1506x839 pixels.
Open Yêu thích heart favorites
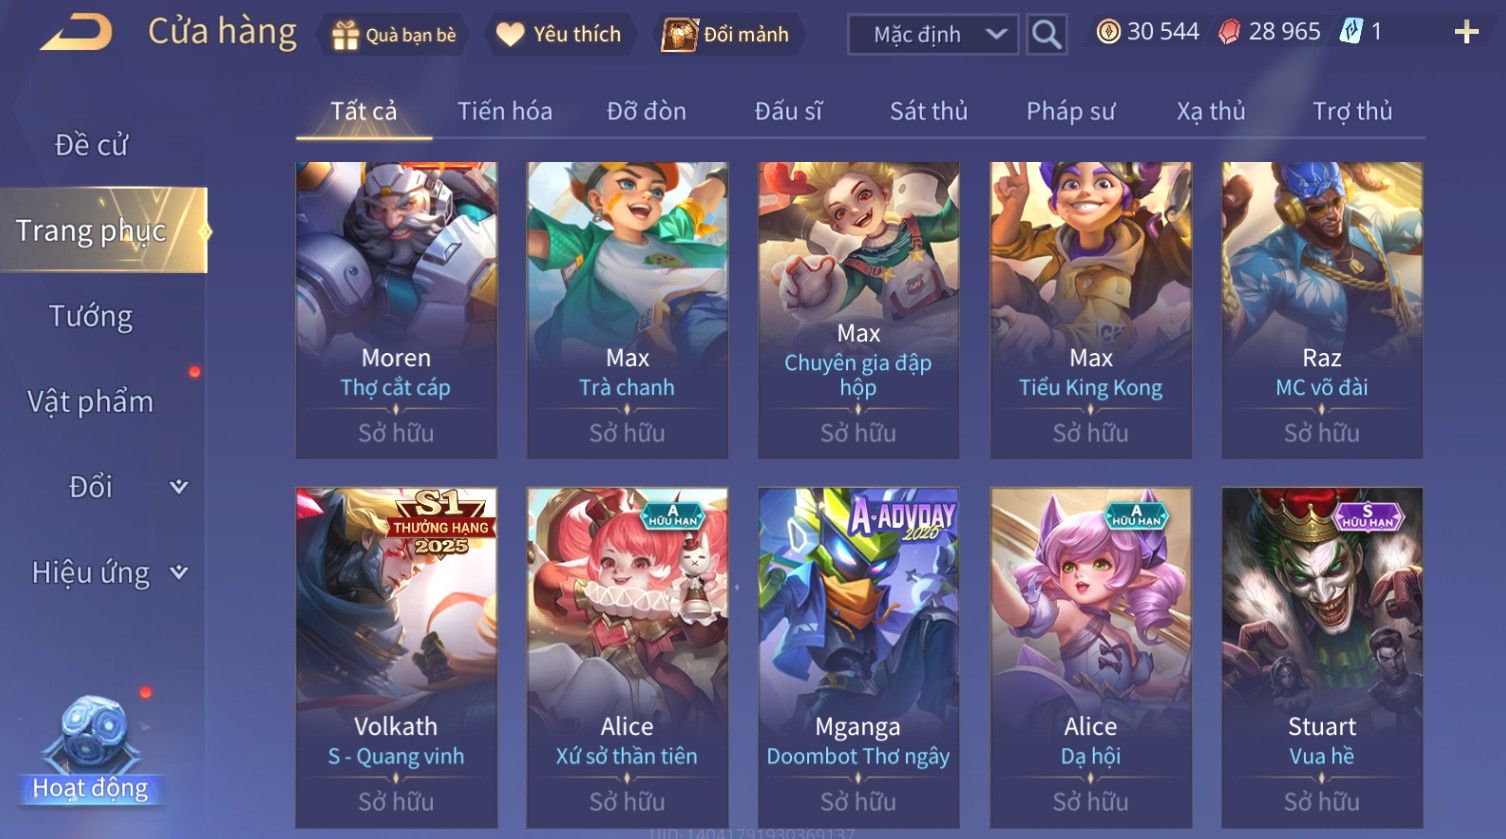click(510, 35)
